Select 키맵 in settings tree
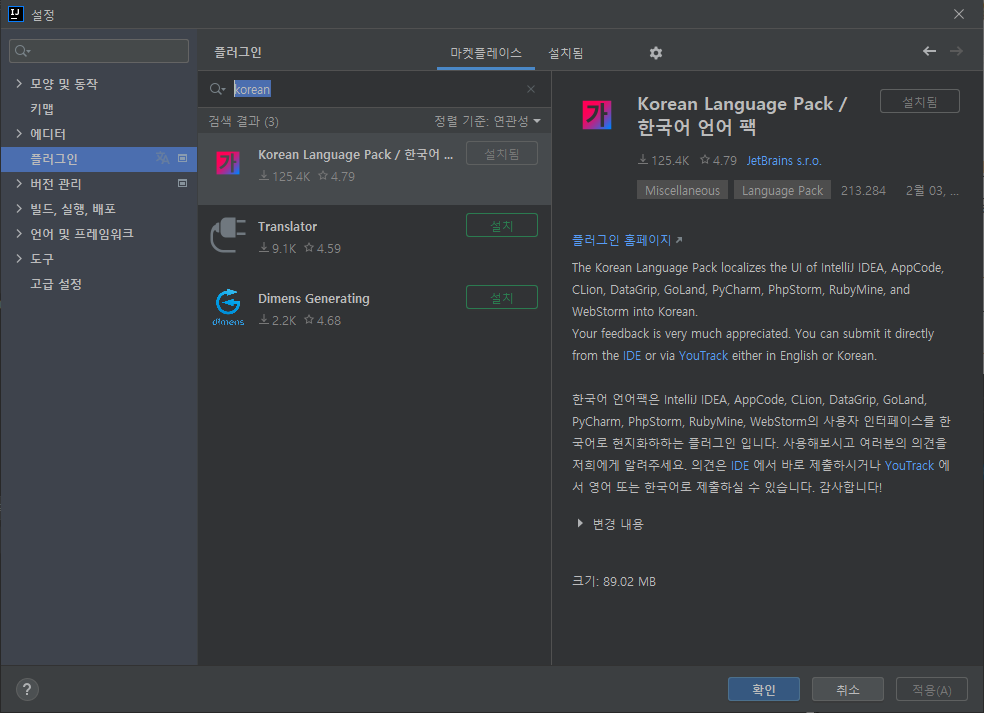The image size is (984, 713). [x=42, y=109]
